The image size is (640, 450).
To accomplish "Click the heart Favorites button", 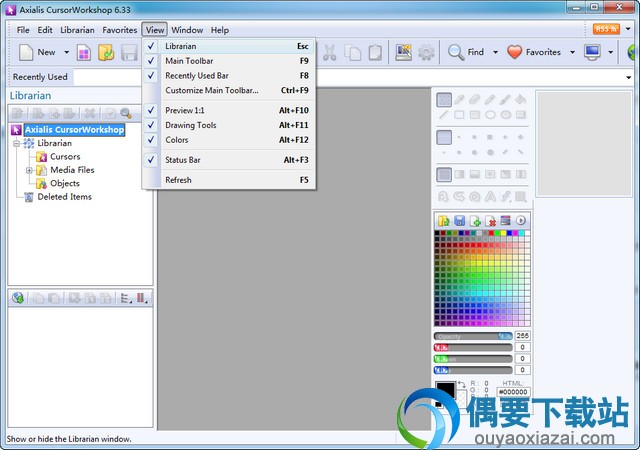I will (x=534, y=52).
